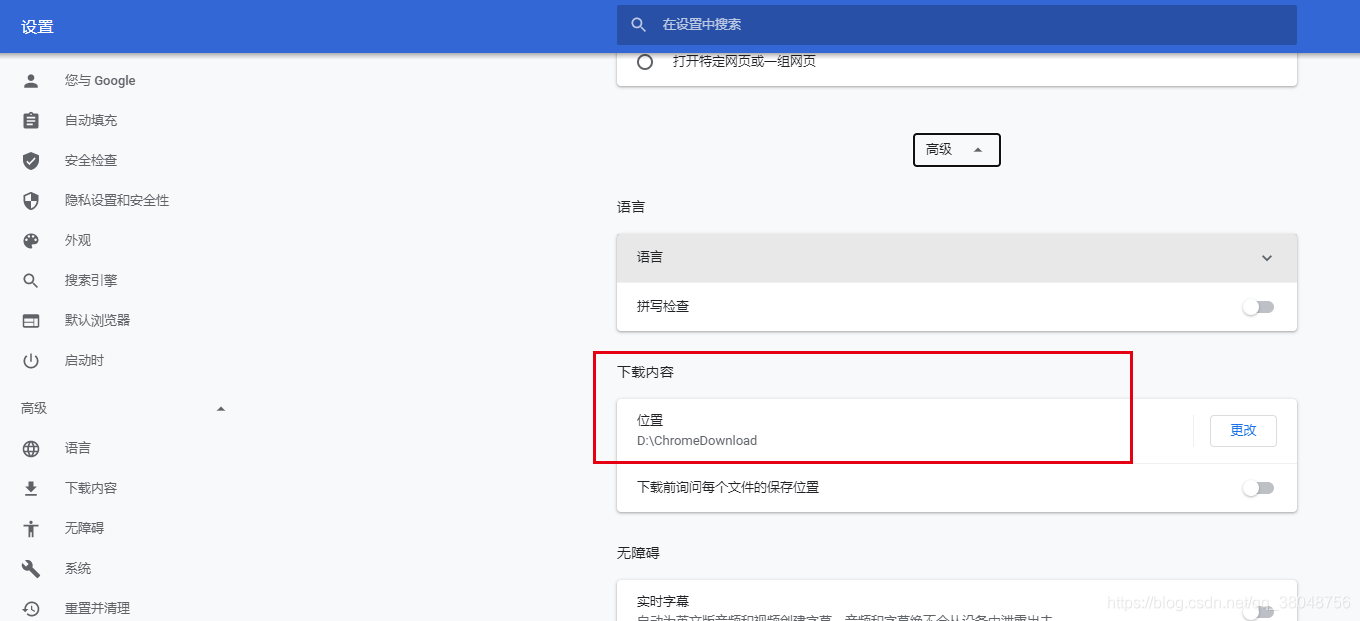This screenshot has height=621, width=1360.
Task: Select 系统 in the sidebar menu
Action: tap(77, 567)
